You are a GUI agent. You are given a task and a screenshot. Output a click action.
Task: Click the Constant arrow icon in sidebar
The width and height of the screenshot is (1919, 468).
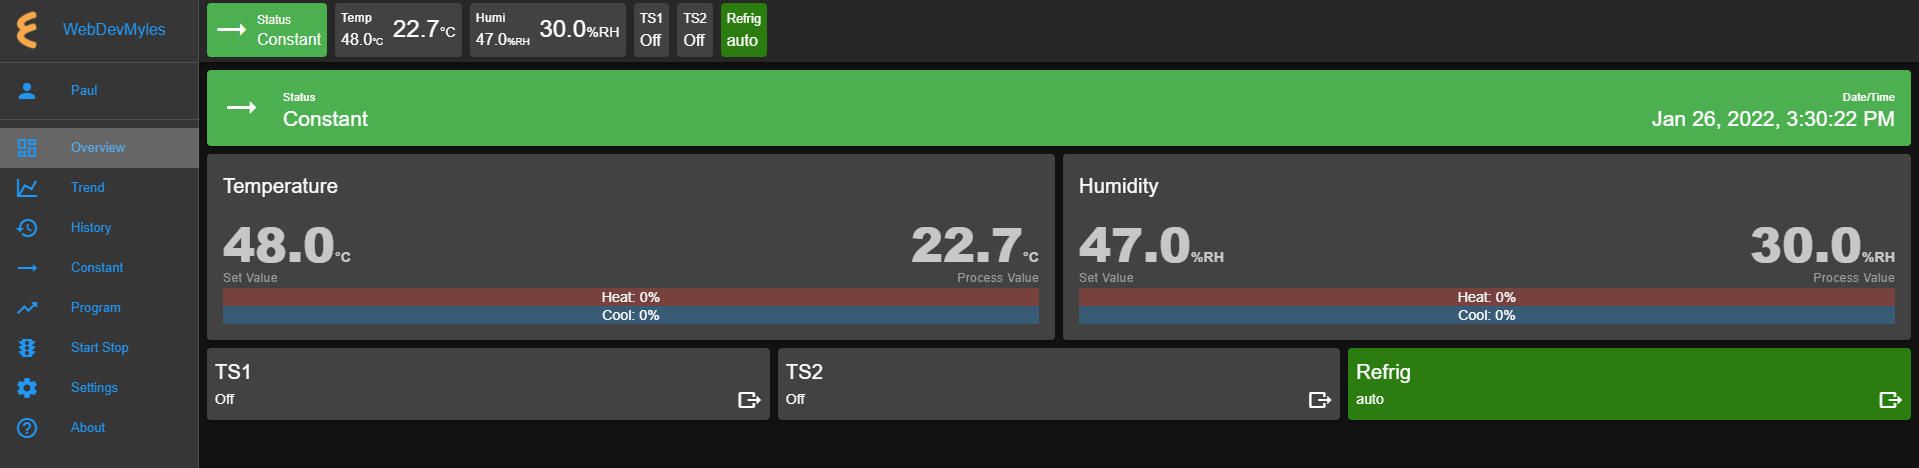[27, 268]
